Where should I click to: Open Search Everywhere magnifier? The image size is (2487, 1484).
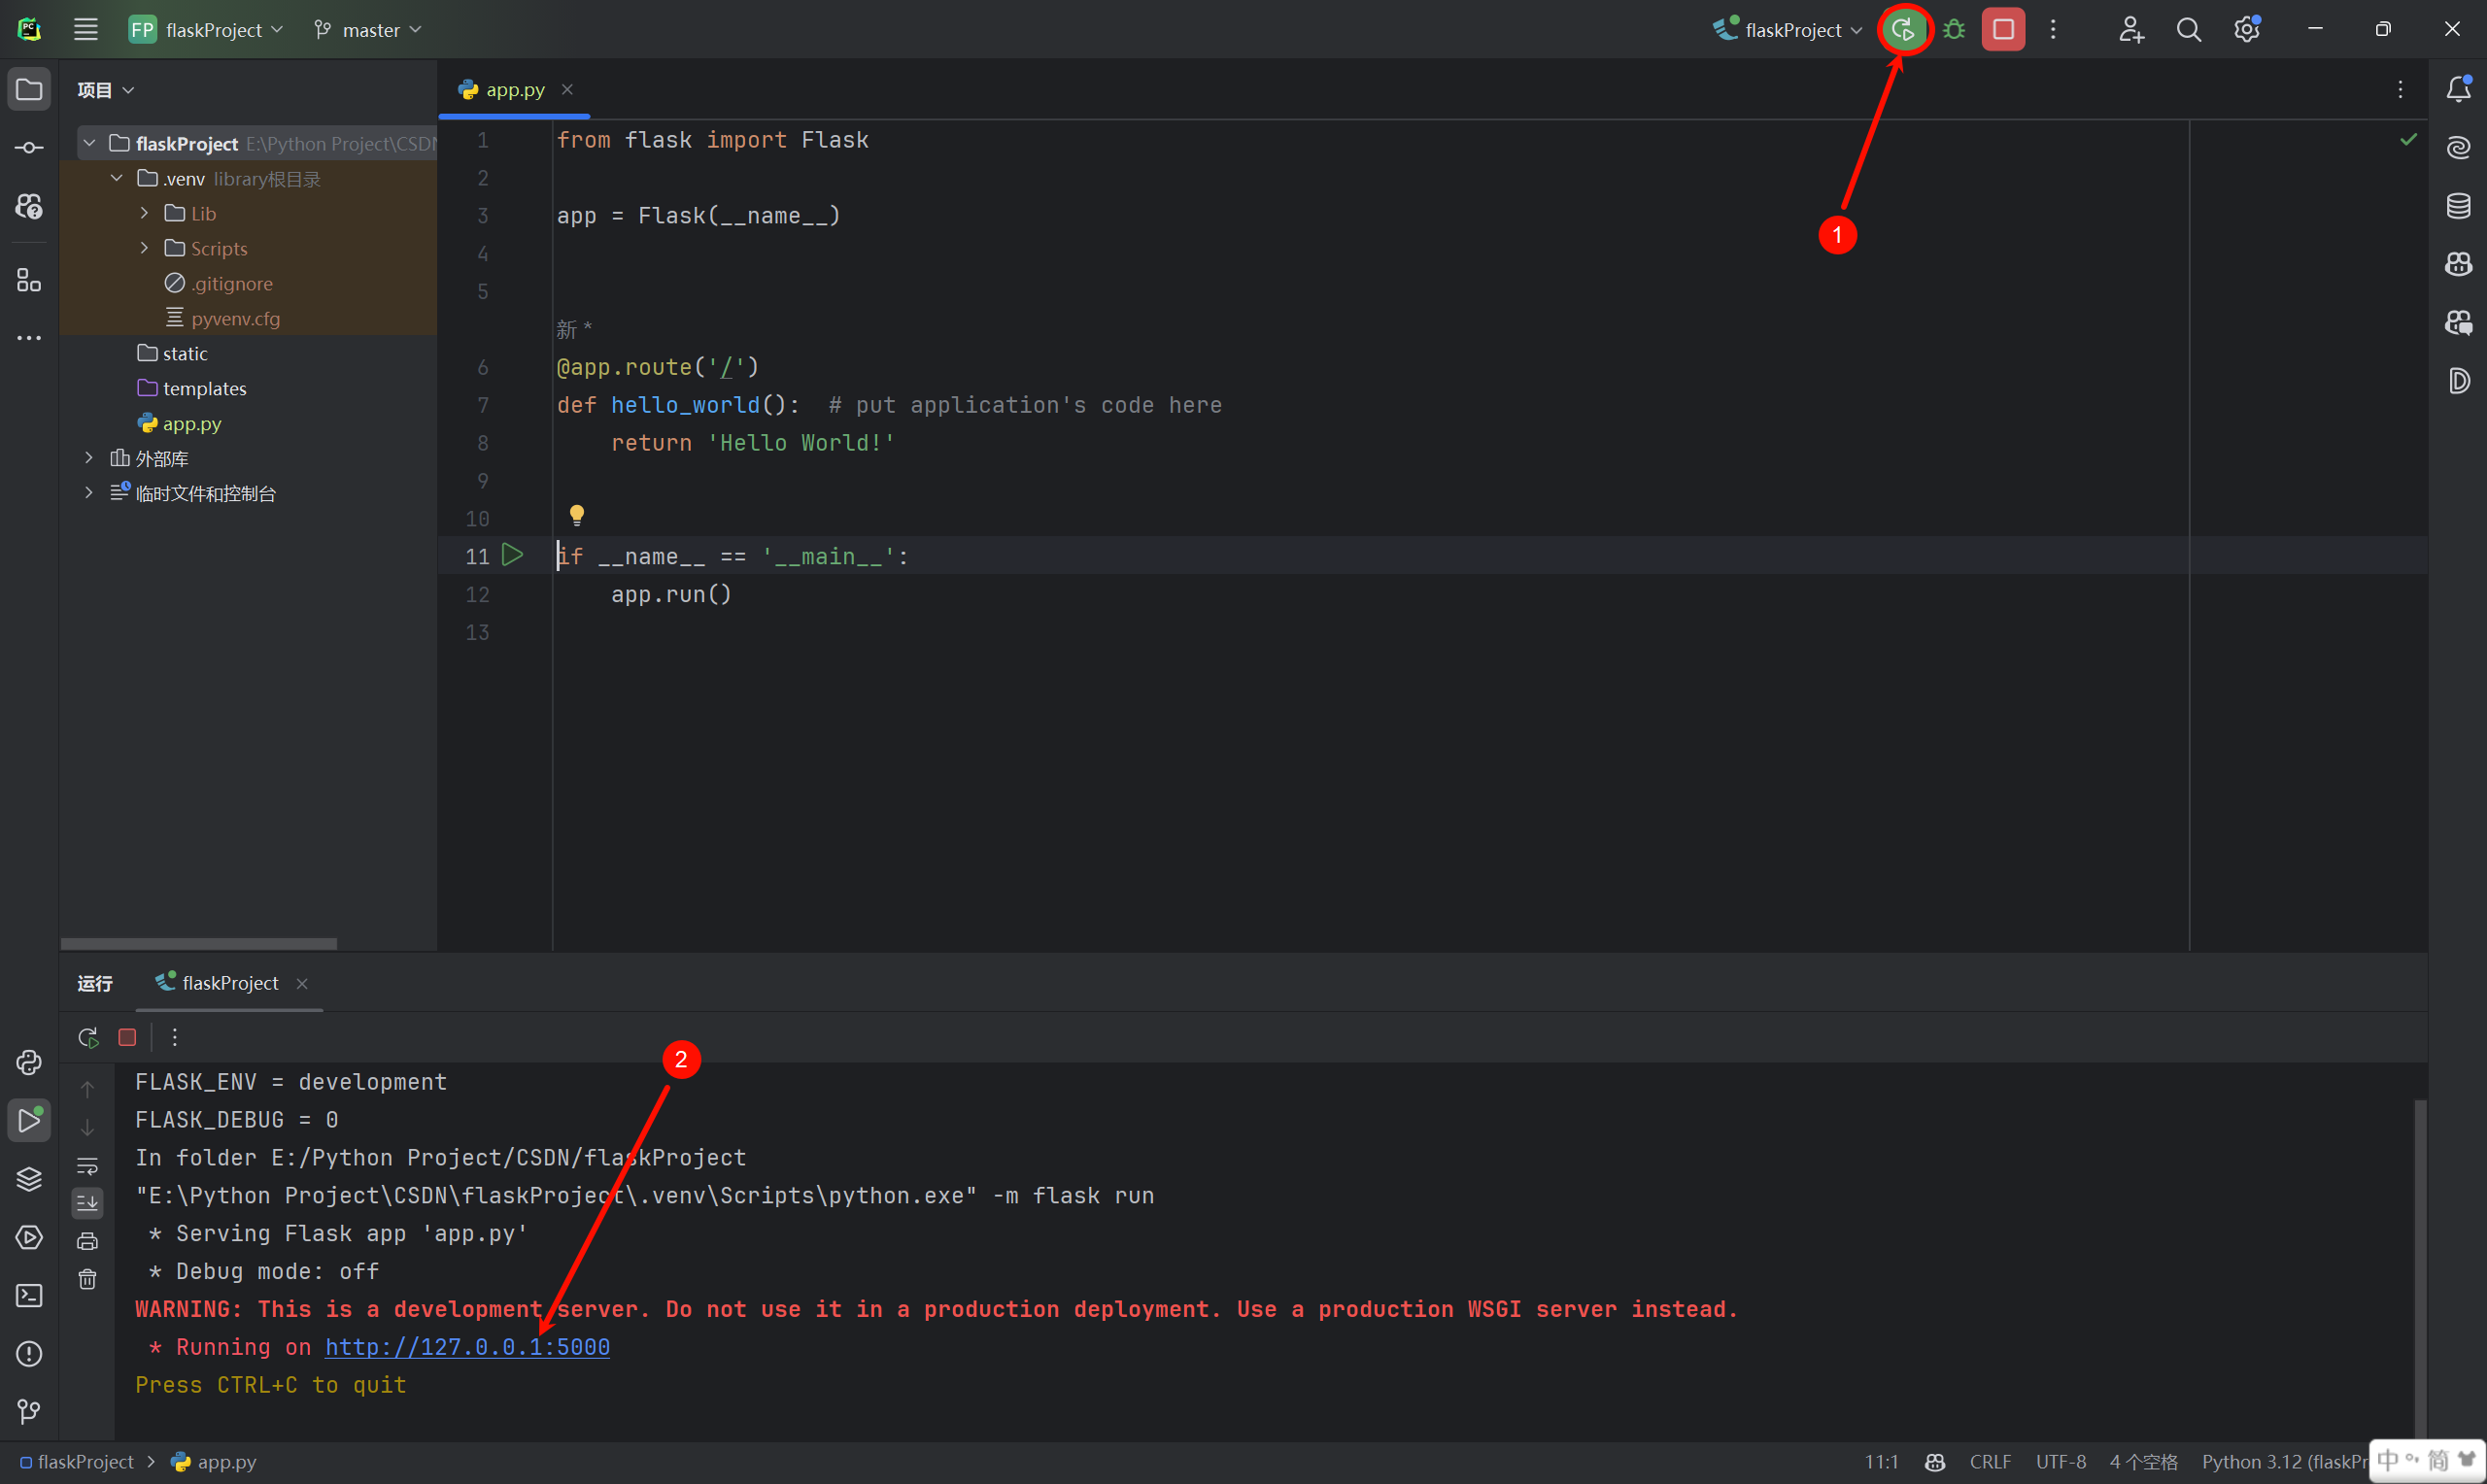(x=2188, y=29)
